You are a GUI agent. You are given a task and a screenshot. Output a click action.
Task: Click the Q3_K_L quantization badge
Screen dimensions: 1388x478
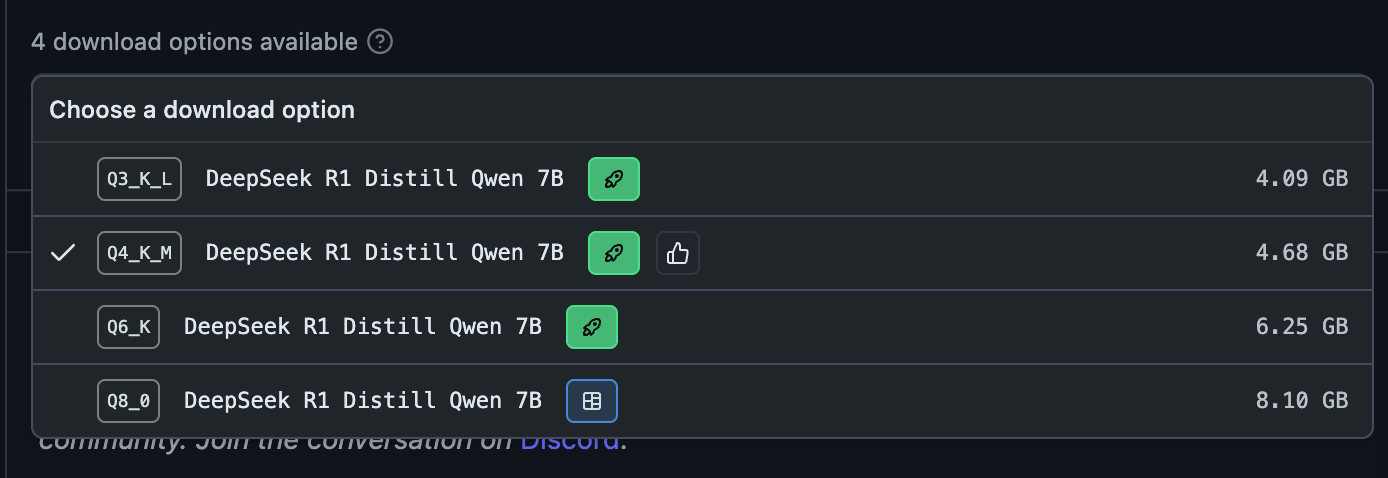(x=139, y=179)
